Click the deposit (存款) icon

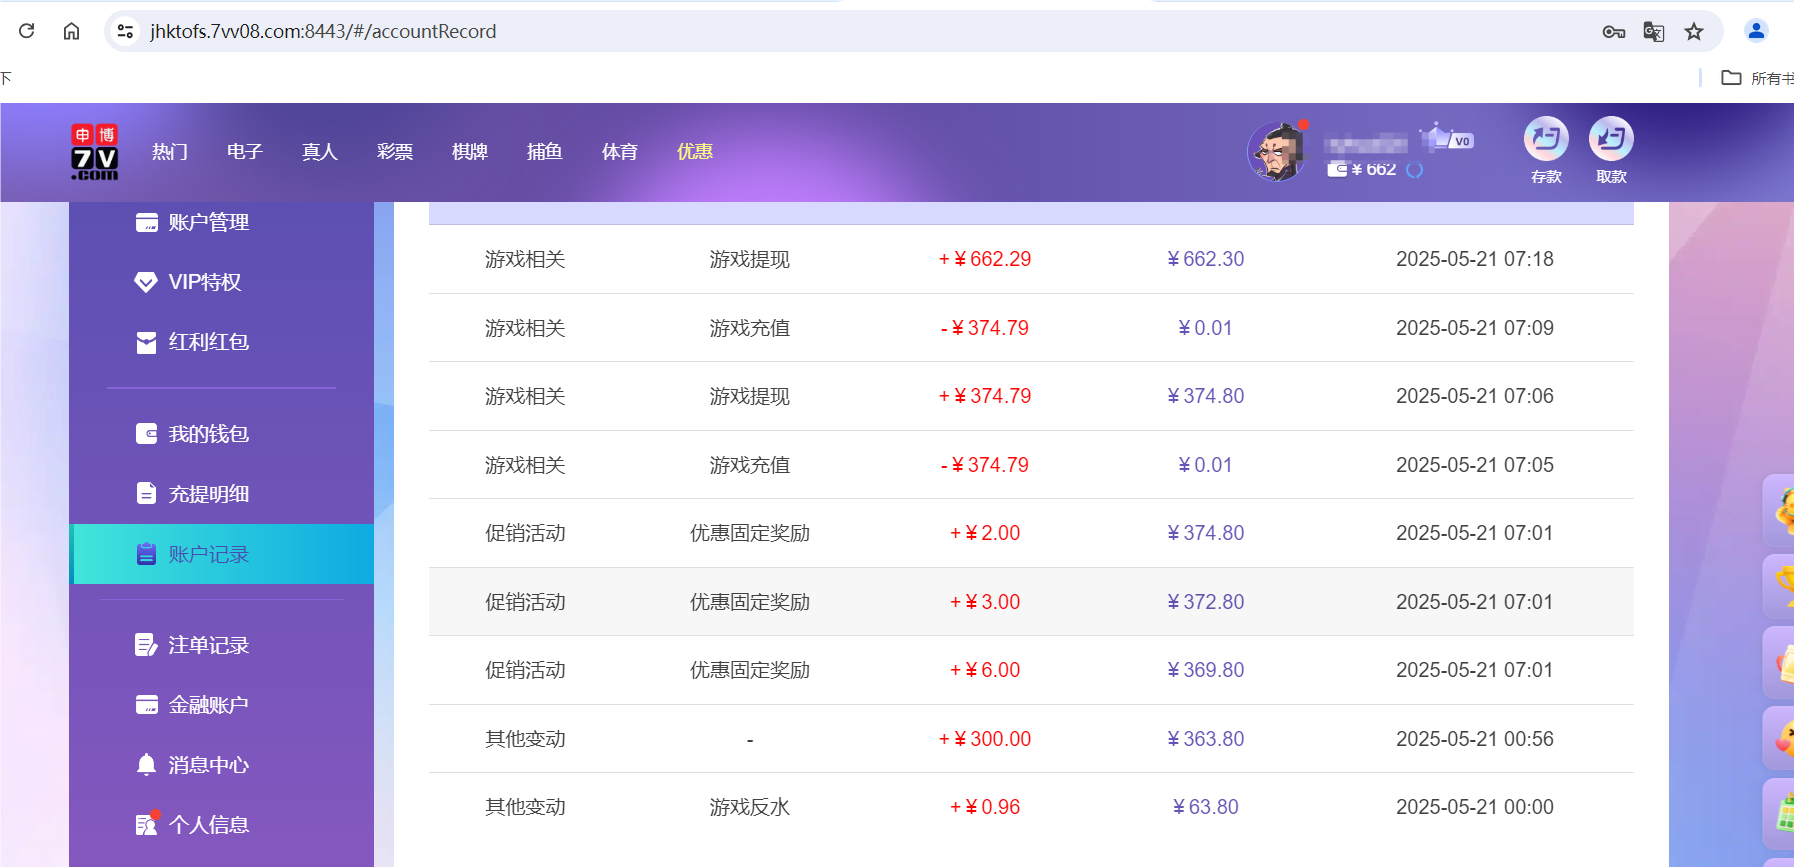(1545, 140)
